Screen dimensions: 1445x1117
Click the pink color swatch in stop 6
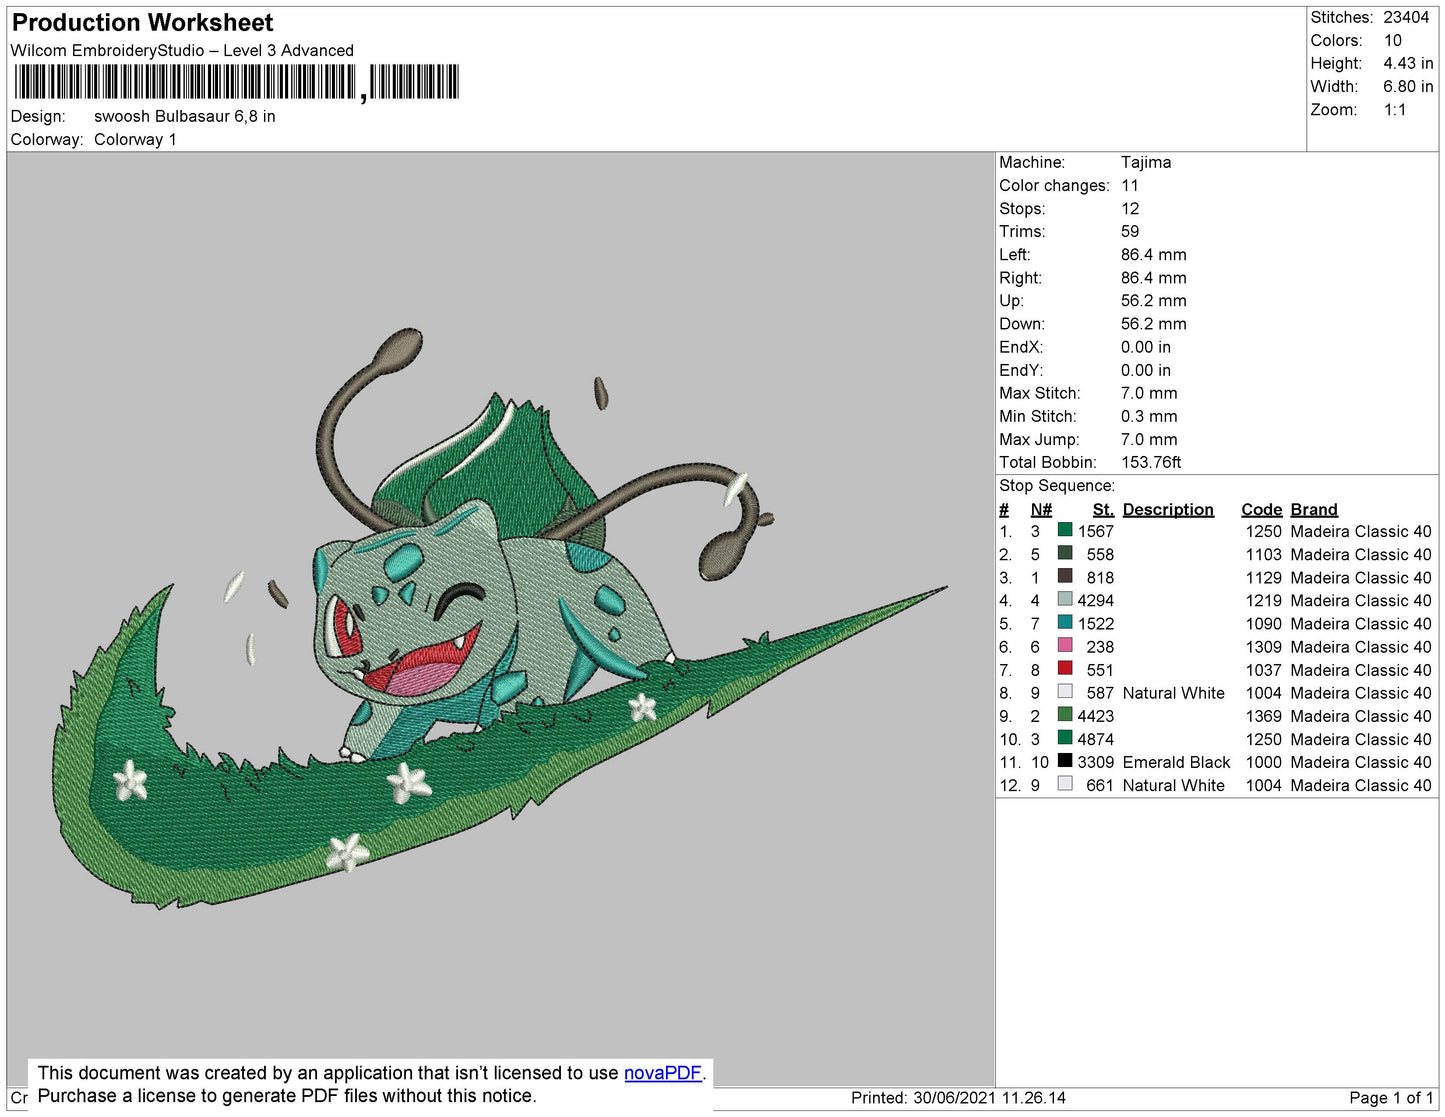point(1065,646)
